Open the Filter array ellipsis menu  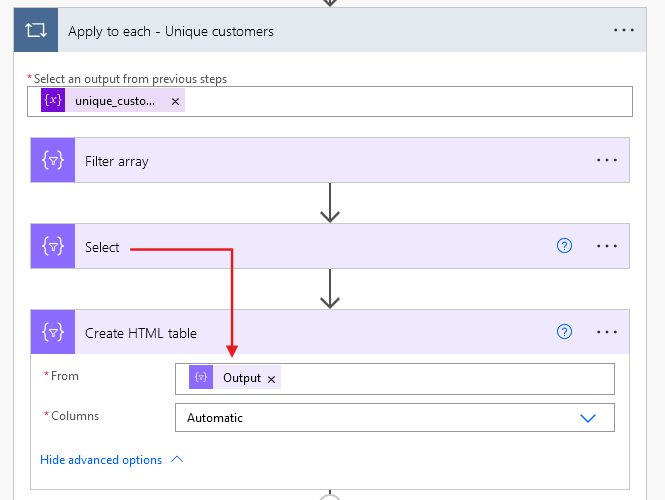[607, 161]
